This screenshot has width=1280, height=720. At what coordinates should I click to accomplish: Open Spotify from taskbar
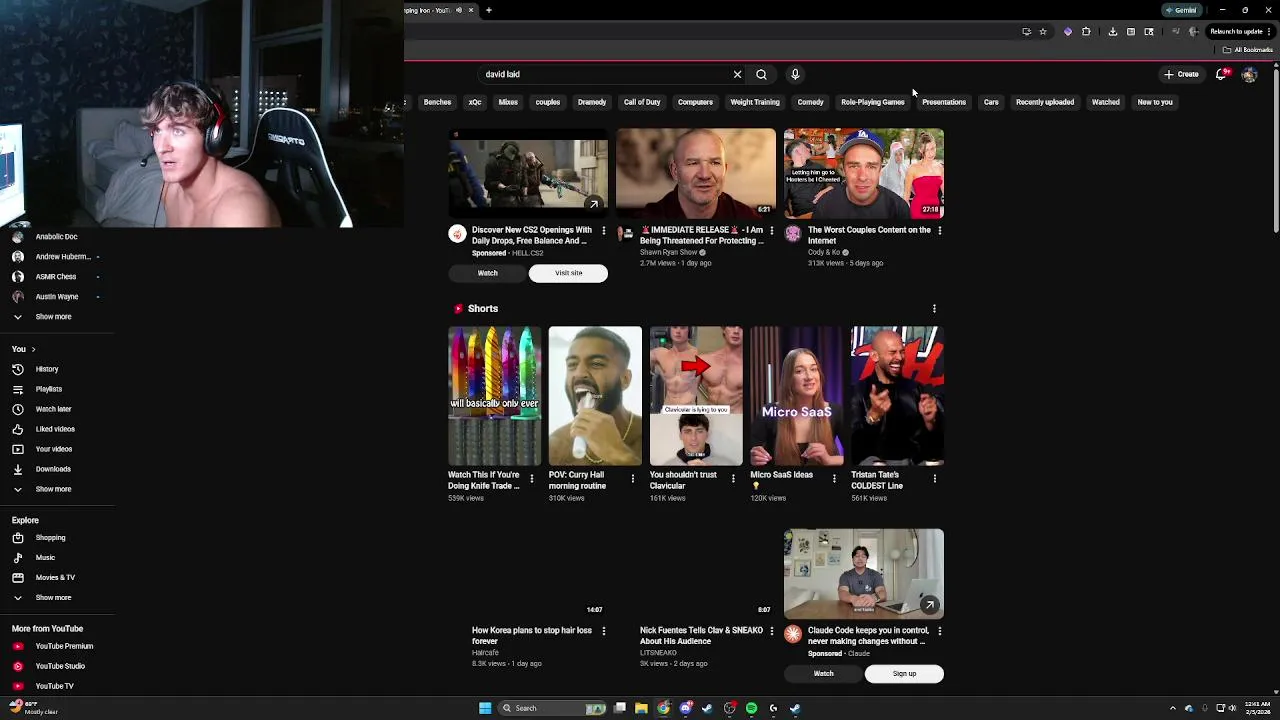pyautogui.click(x=751, y=708)
